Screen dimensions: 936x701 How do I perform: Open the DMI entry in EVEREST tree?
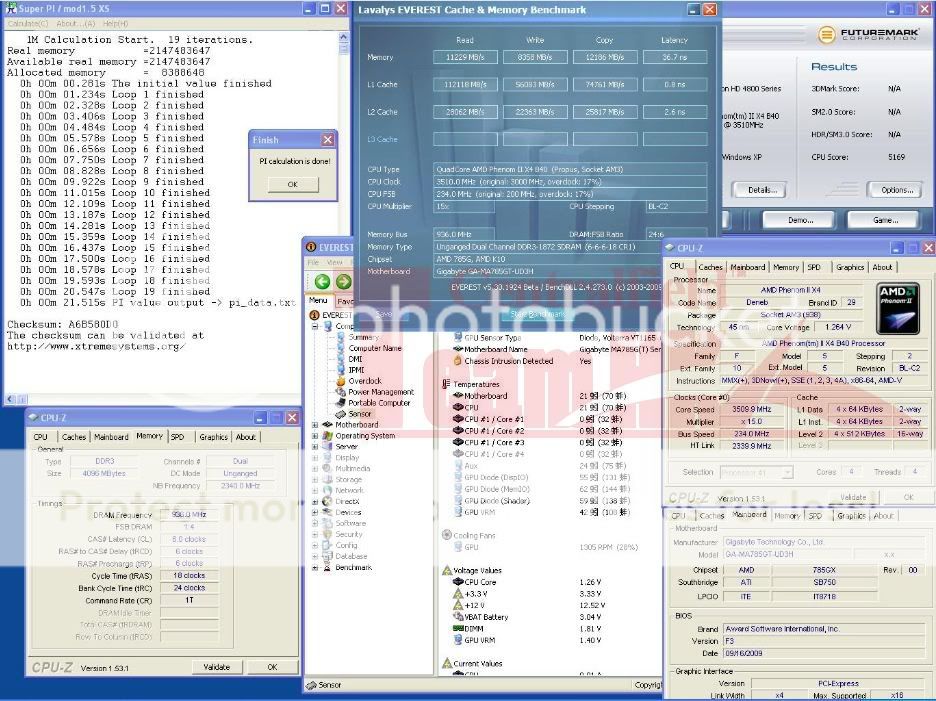coord(355,359)
